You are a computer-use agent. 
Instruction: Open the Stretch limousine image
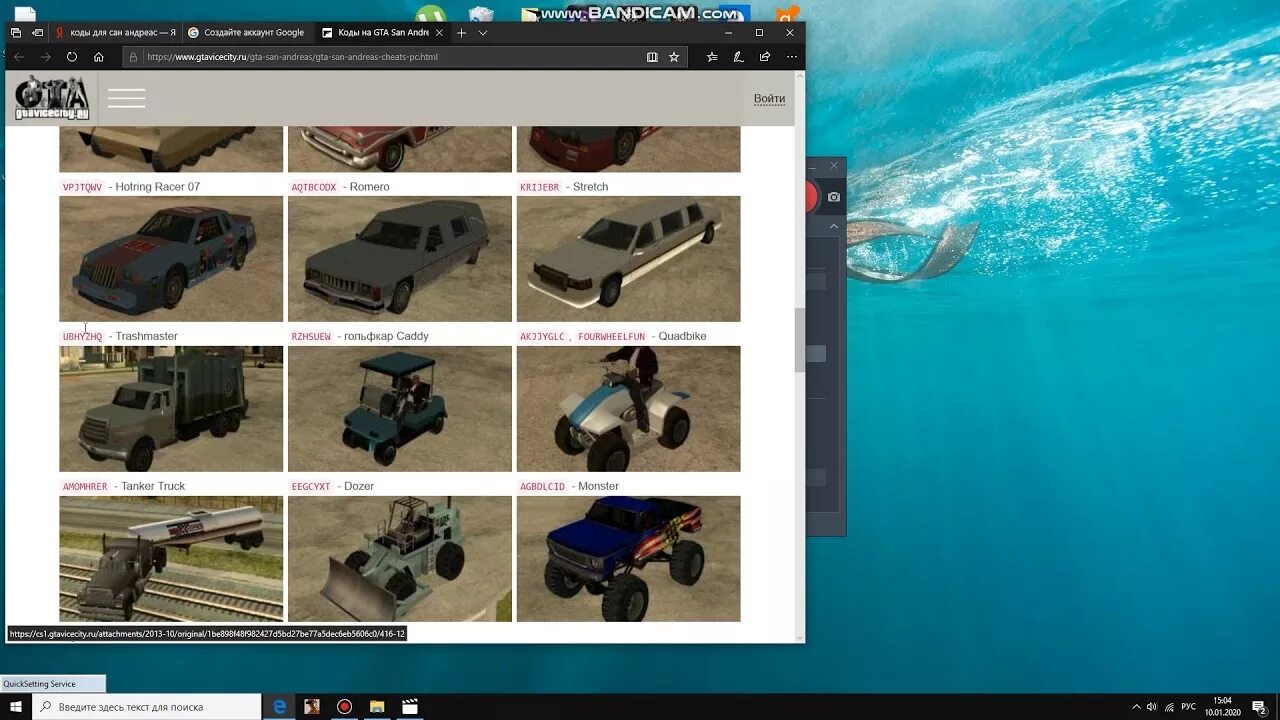point(628,259)
